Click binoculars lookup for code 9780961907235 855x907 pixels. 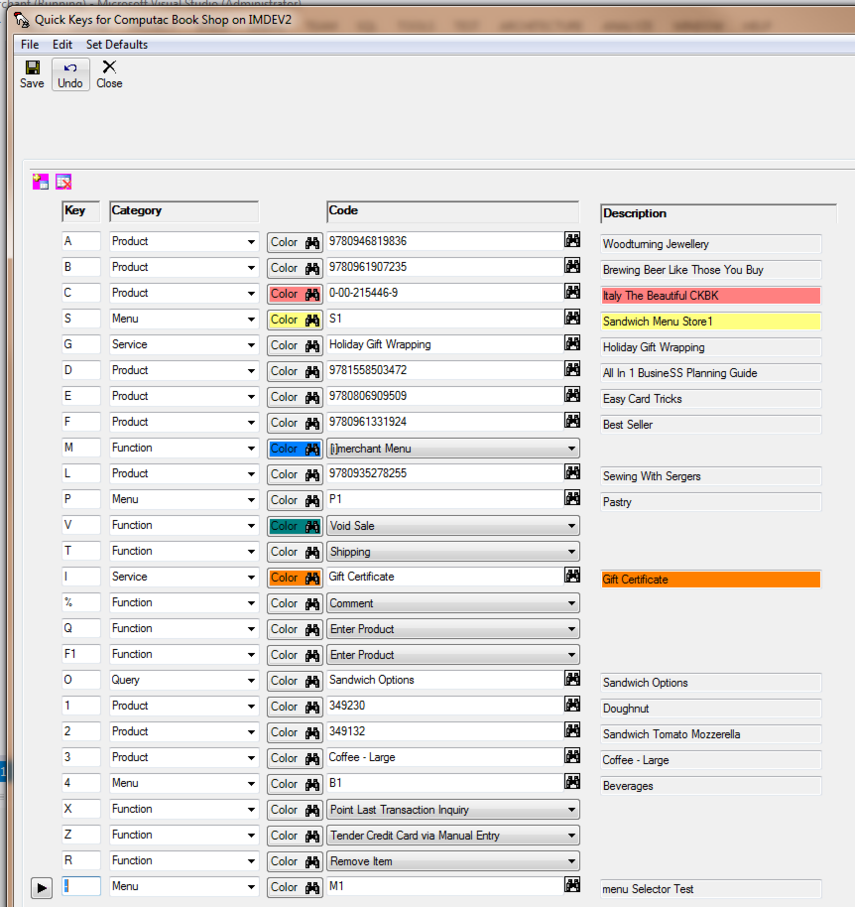tap(572, 266)
